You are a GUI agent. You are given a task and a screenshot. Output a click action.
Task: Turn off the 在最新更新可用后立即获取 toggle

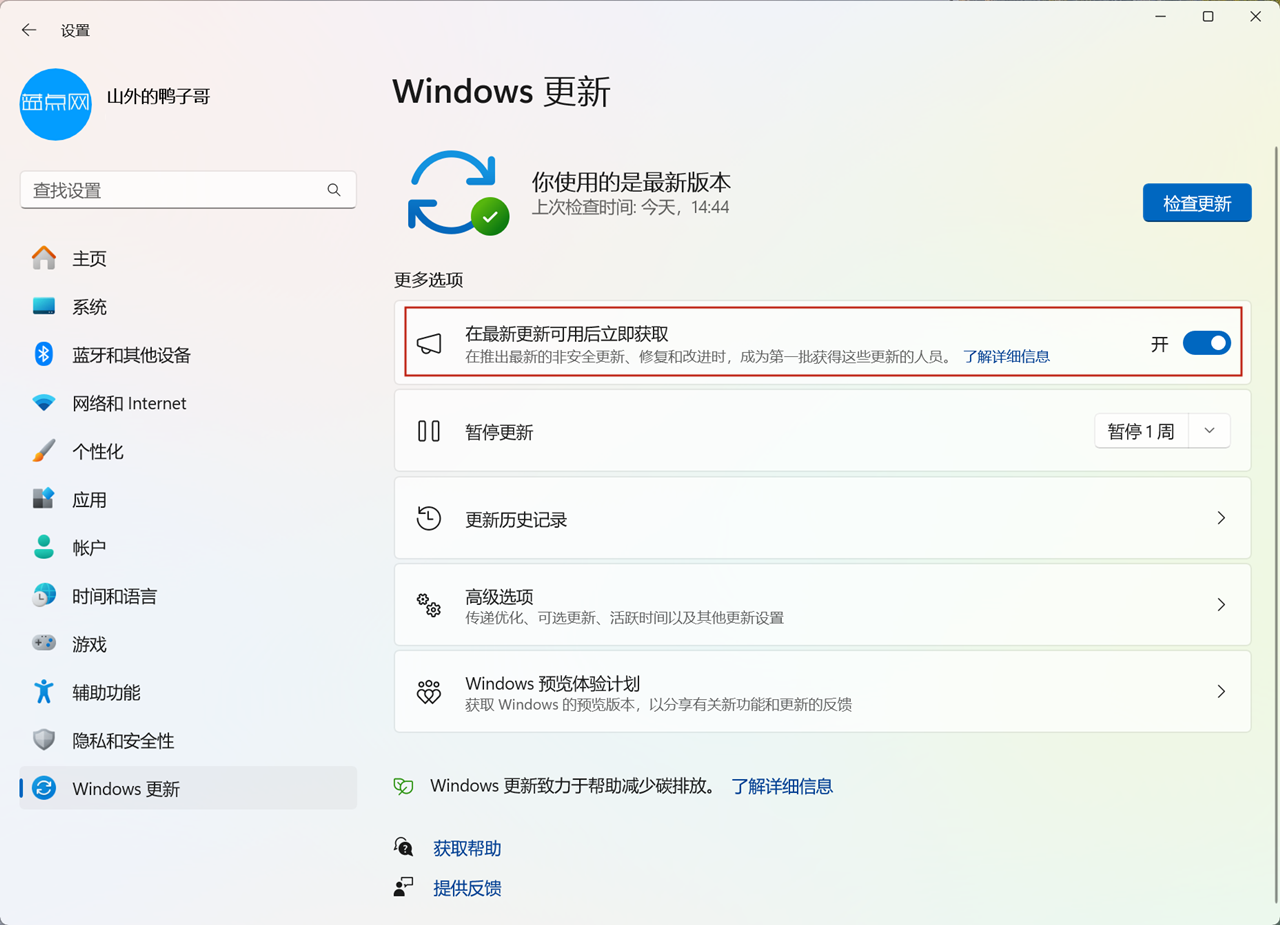(x=1207, y=343)
